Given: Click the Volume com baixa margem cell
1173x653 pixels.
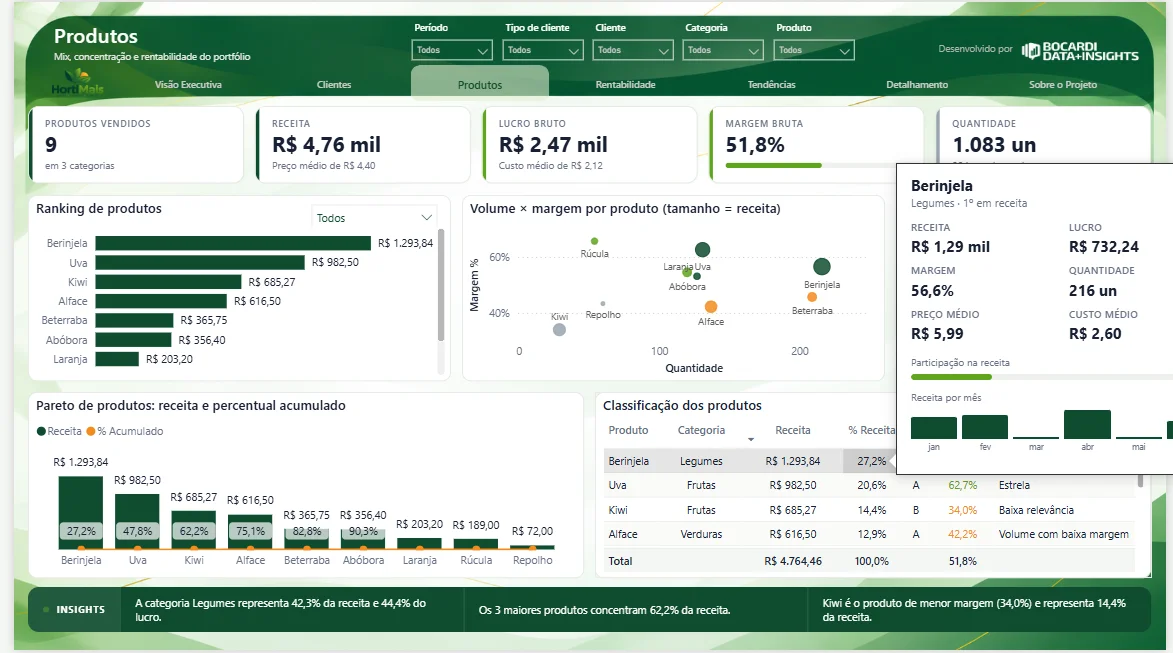Looking at the screenshot, I should click(x=1063, y=534).
